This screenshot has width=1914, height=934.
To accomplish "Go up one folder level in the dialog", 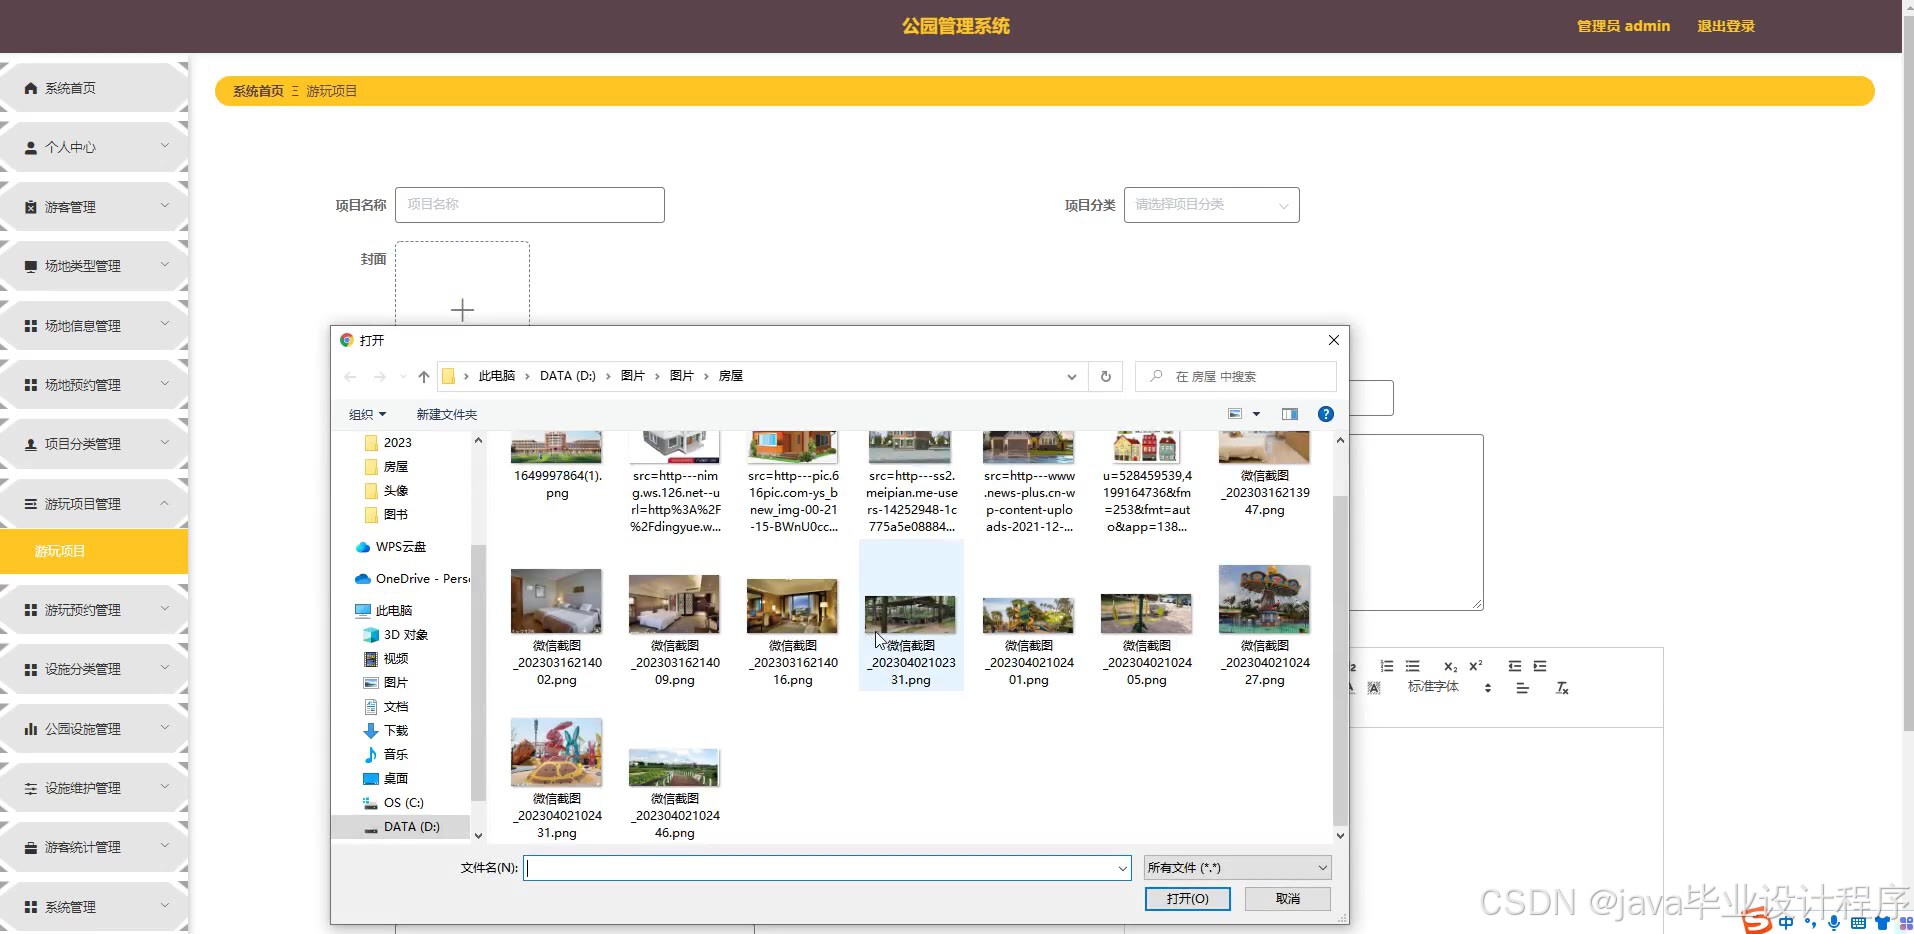I will (x=424, y=377).
